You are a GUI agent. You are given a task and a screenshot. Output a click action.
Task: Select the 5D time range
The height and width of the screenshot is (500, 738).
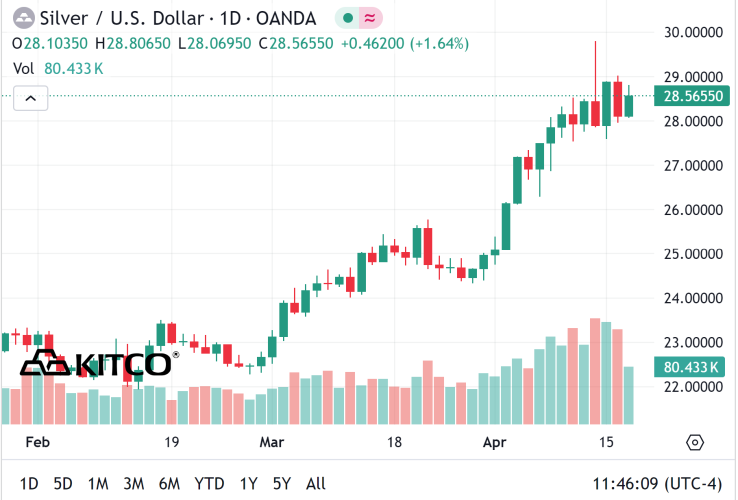(63, 484)
